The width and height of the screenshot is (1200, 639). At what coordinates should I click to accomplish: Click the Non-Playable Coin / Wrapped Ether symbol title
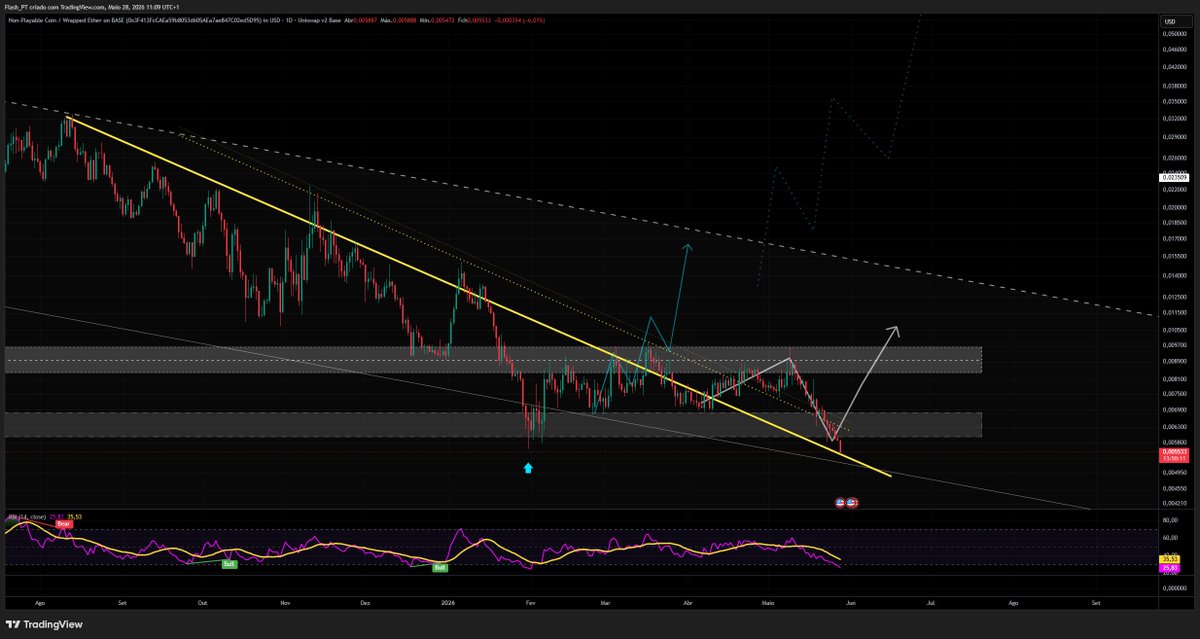coord(55,21)
